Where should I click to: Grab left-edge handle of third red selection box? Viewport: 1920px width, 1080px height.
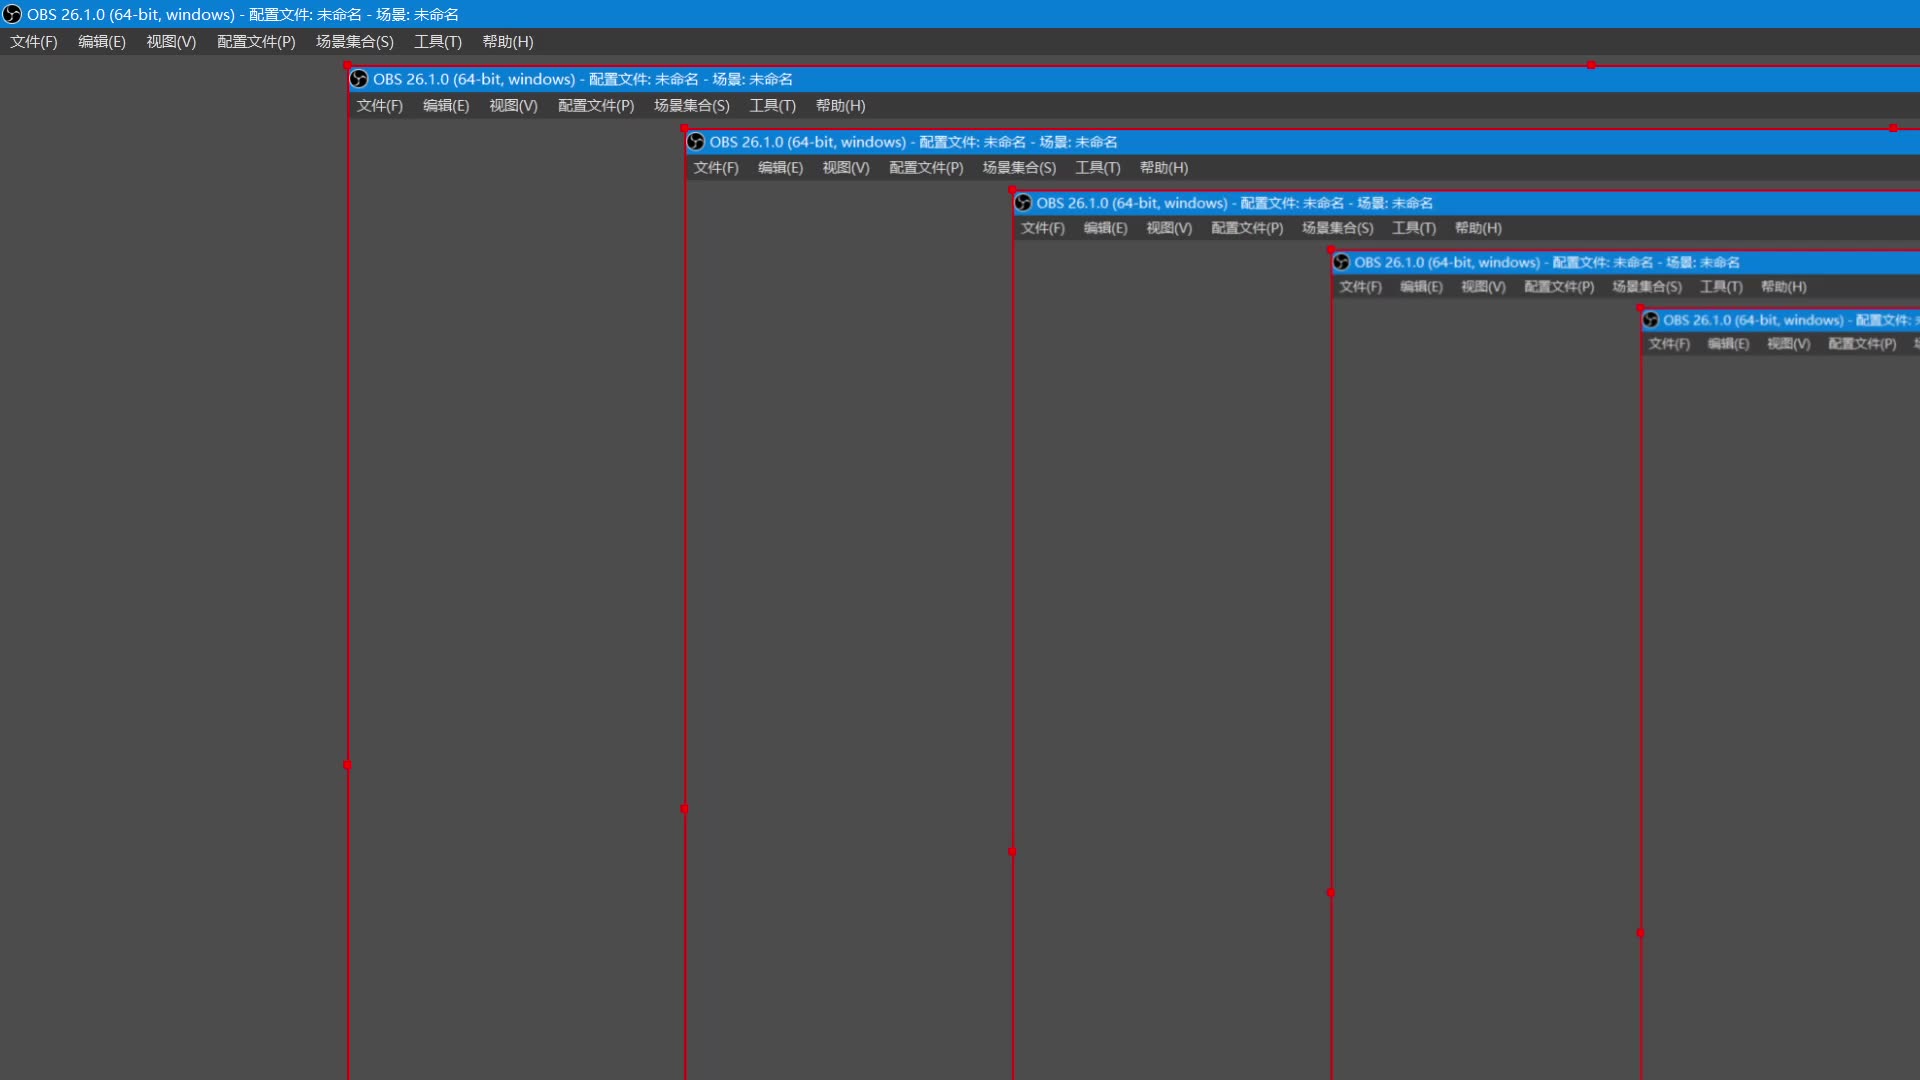tap(1012, 852)
